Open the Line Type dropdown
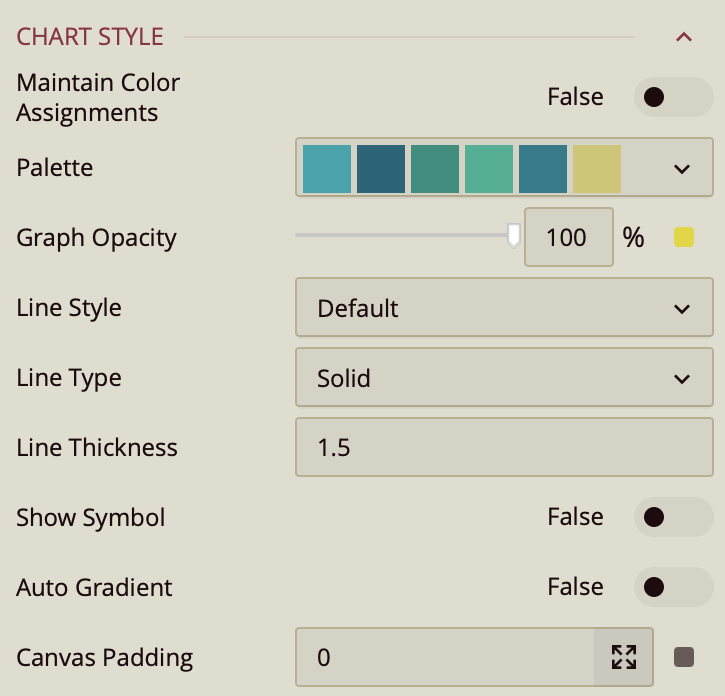 click(504, 378)
